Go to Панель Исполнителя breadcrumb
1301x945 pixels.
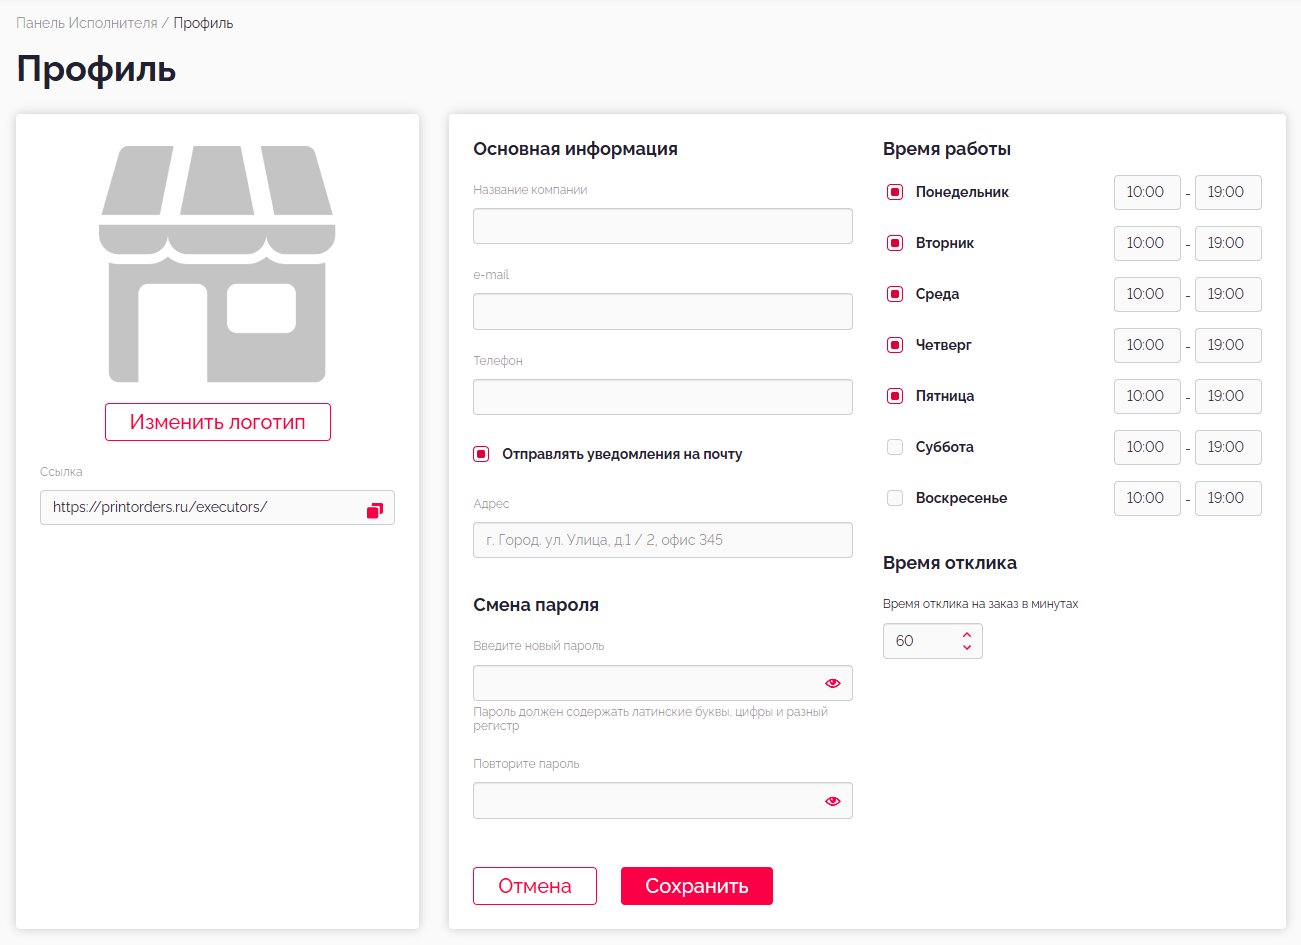pos(87,23)
